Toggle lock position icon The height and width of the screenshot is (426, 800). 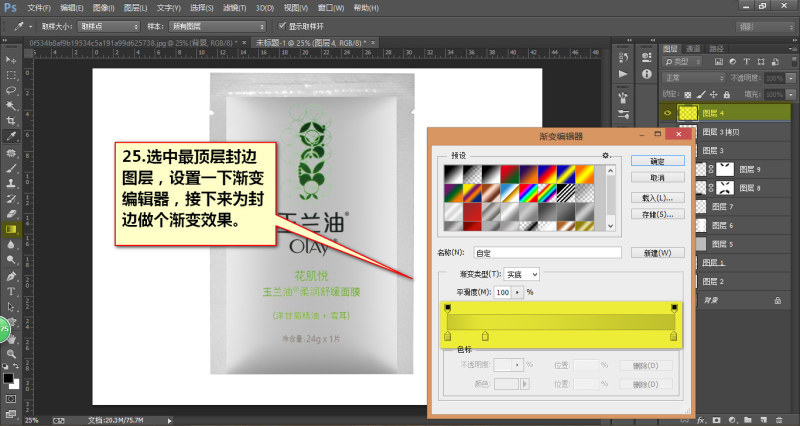(x=714, y=95)
